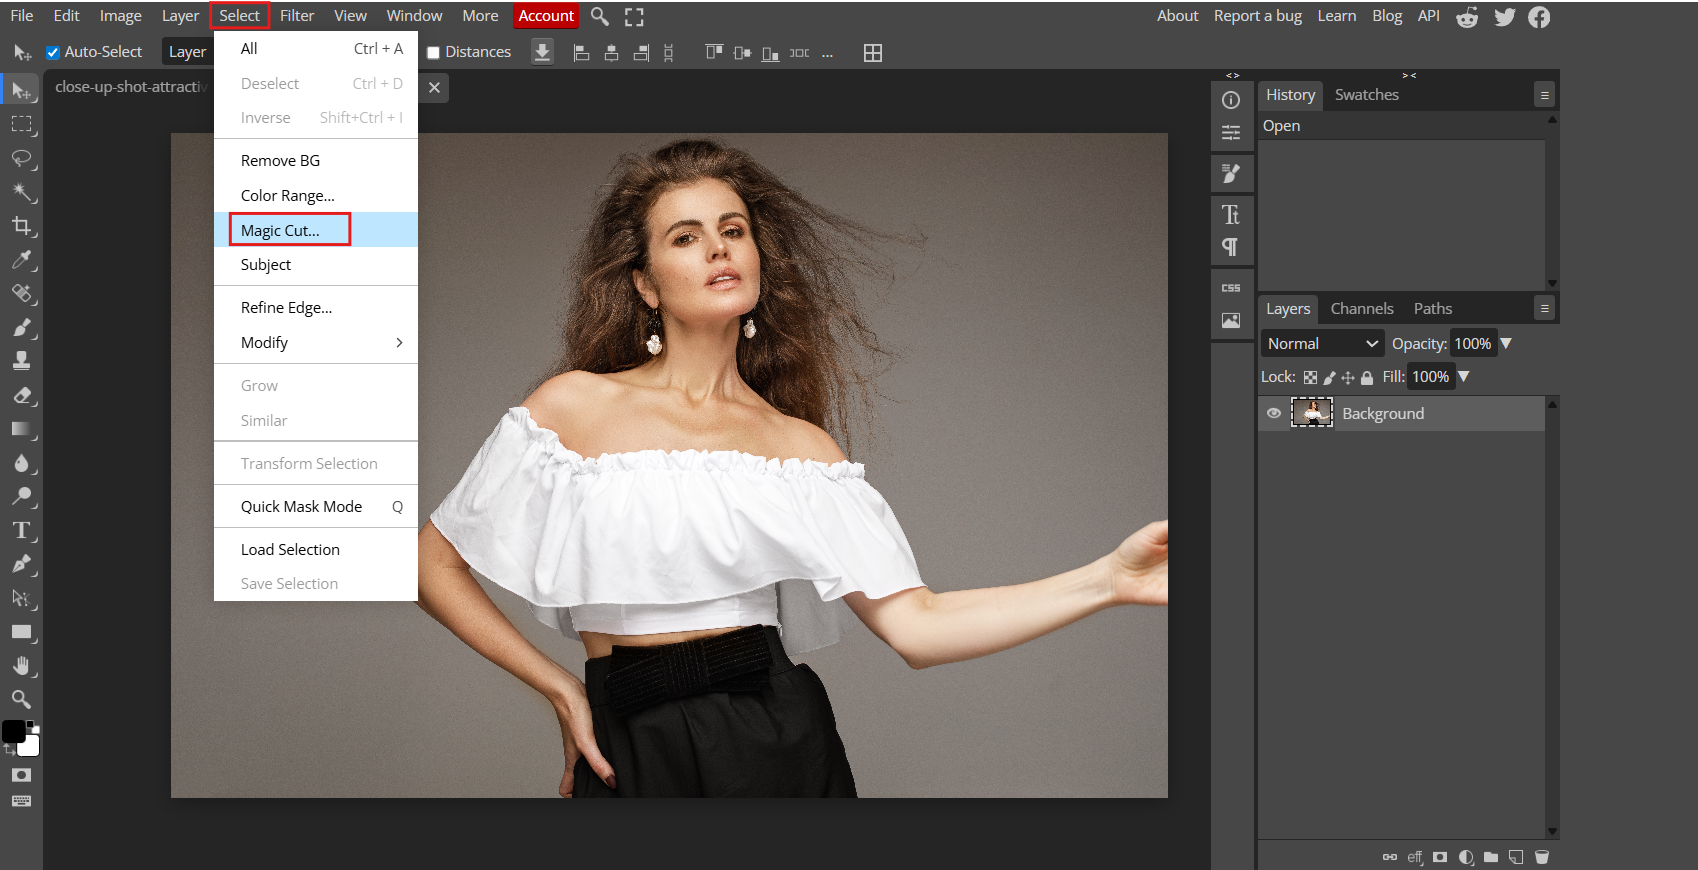Screen dimensions: 1698x870
Task: Pick the Type tool in left toolbar
Action: (x=21, y=531)
